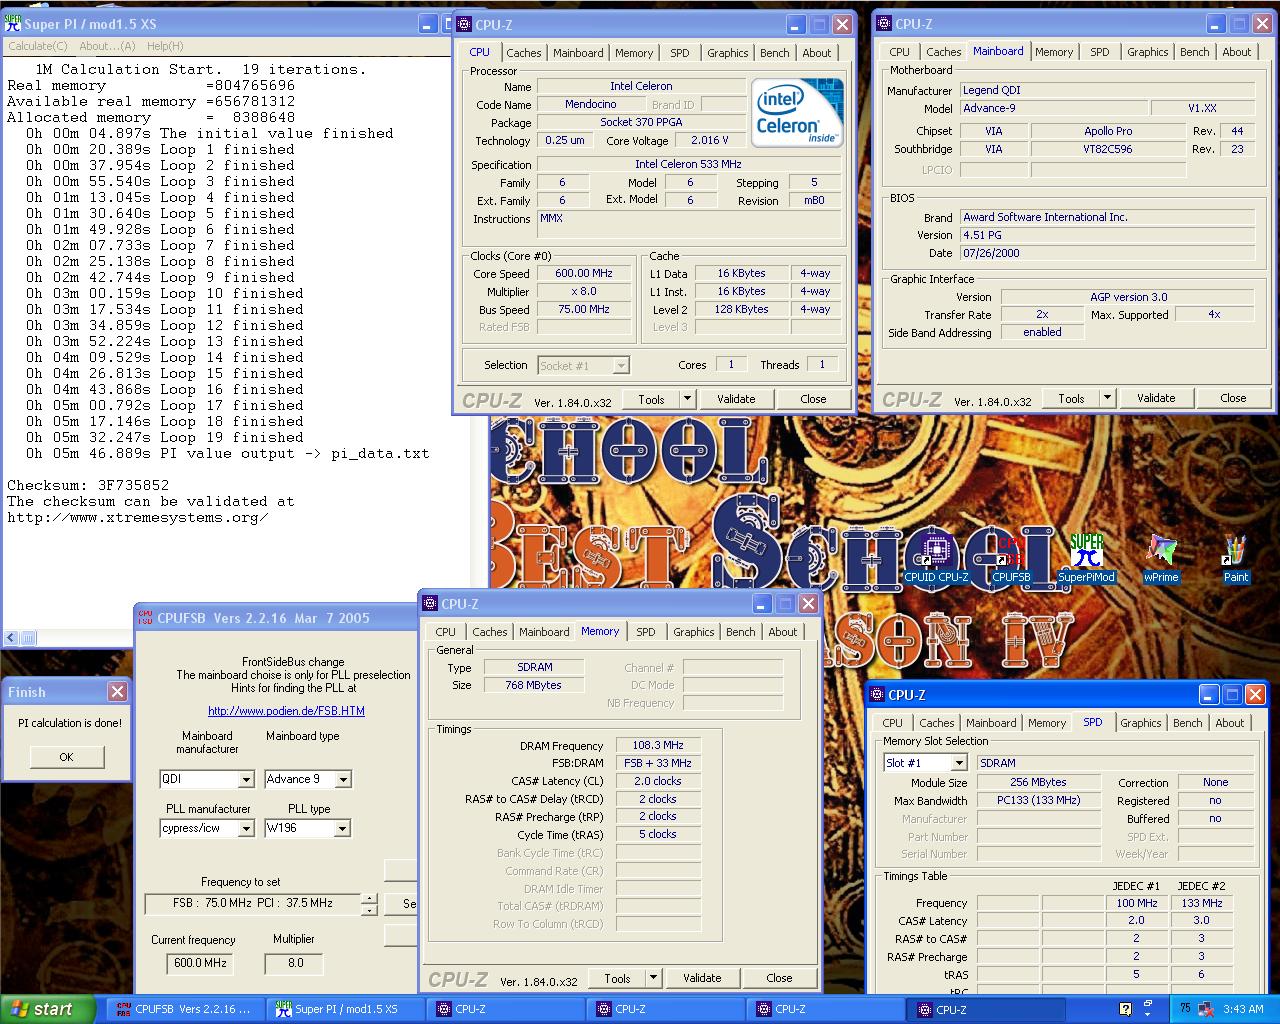This screenshot has width=1280, height=1024.
Task: Click Tools button in Memory CPU-Z window
Action: (617, 978)
